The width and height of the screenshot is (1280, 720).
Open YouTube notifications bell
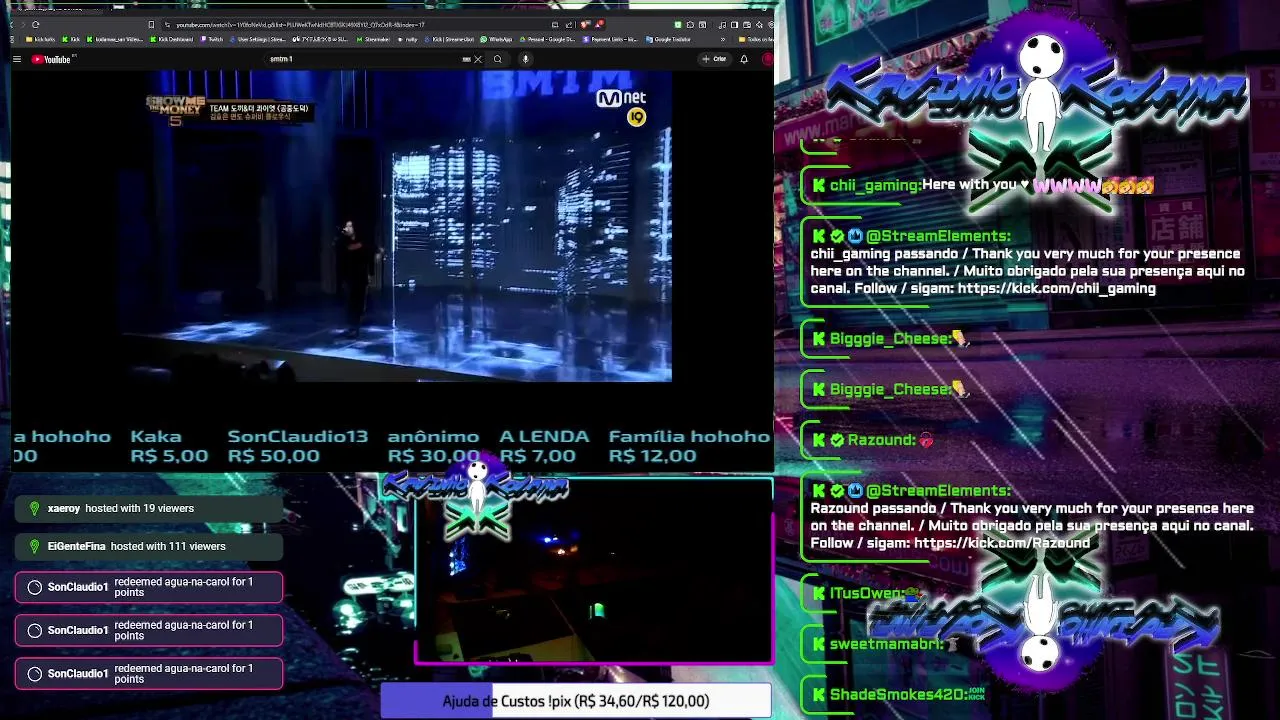tap(744, 59)
